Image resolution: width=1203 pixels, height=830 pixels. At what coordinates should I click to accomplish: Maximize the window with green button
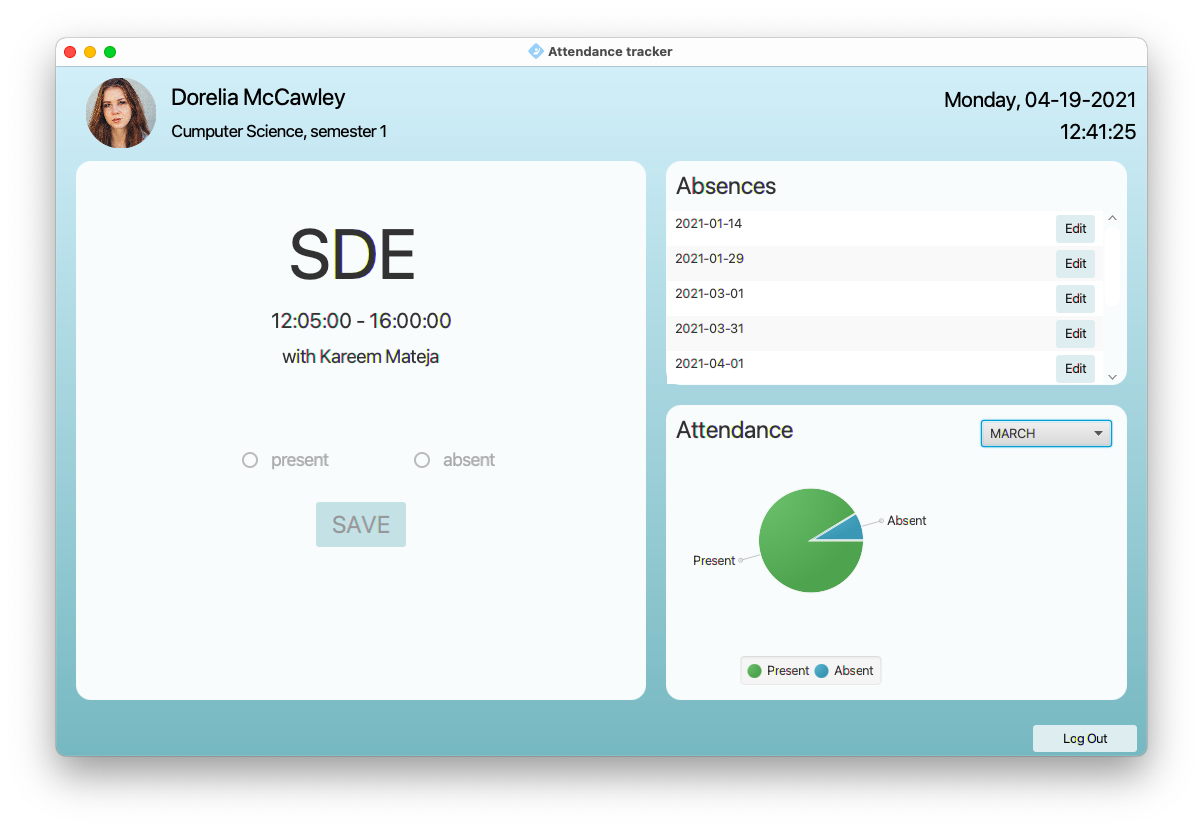click(x=110, y=52)
